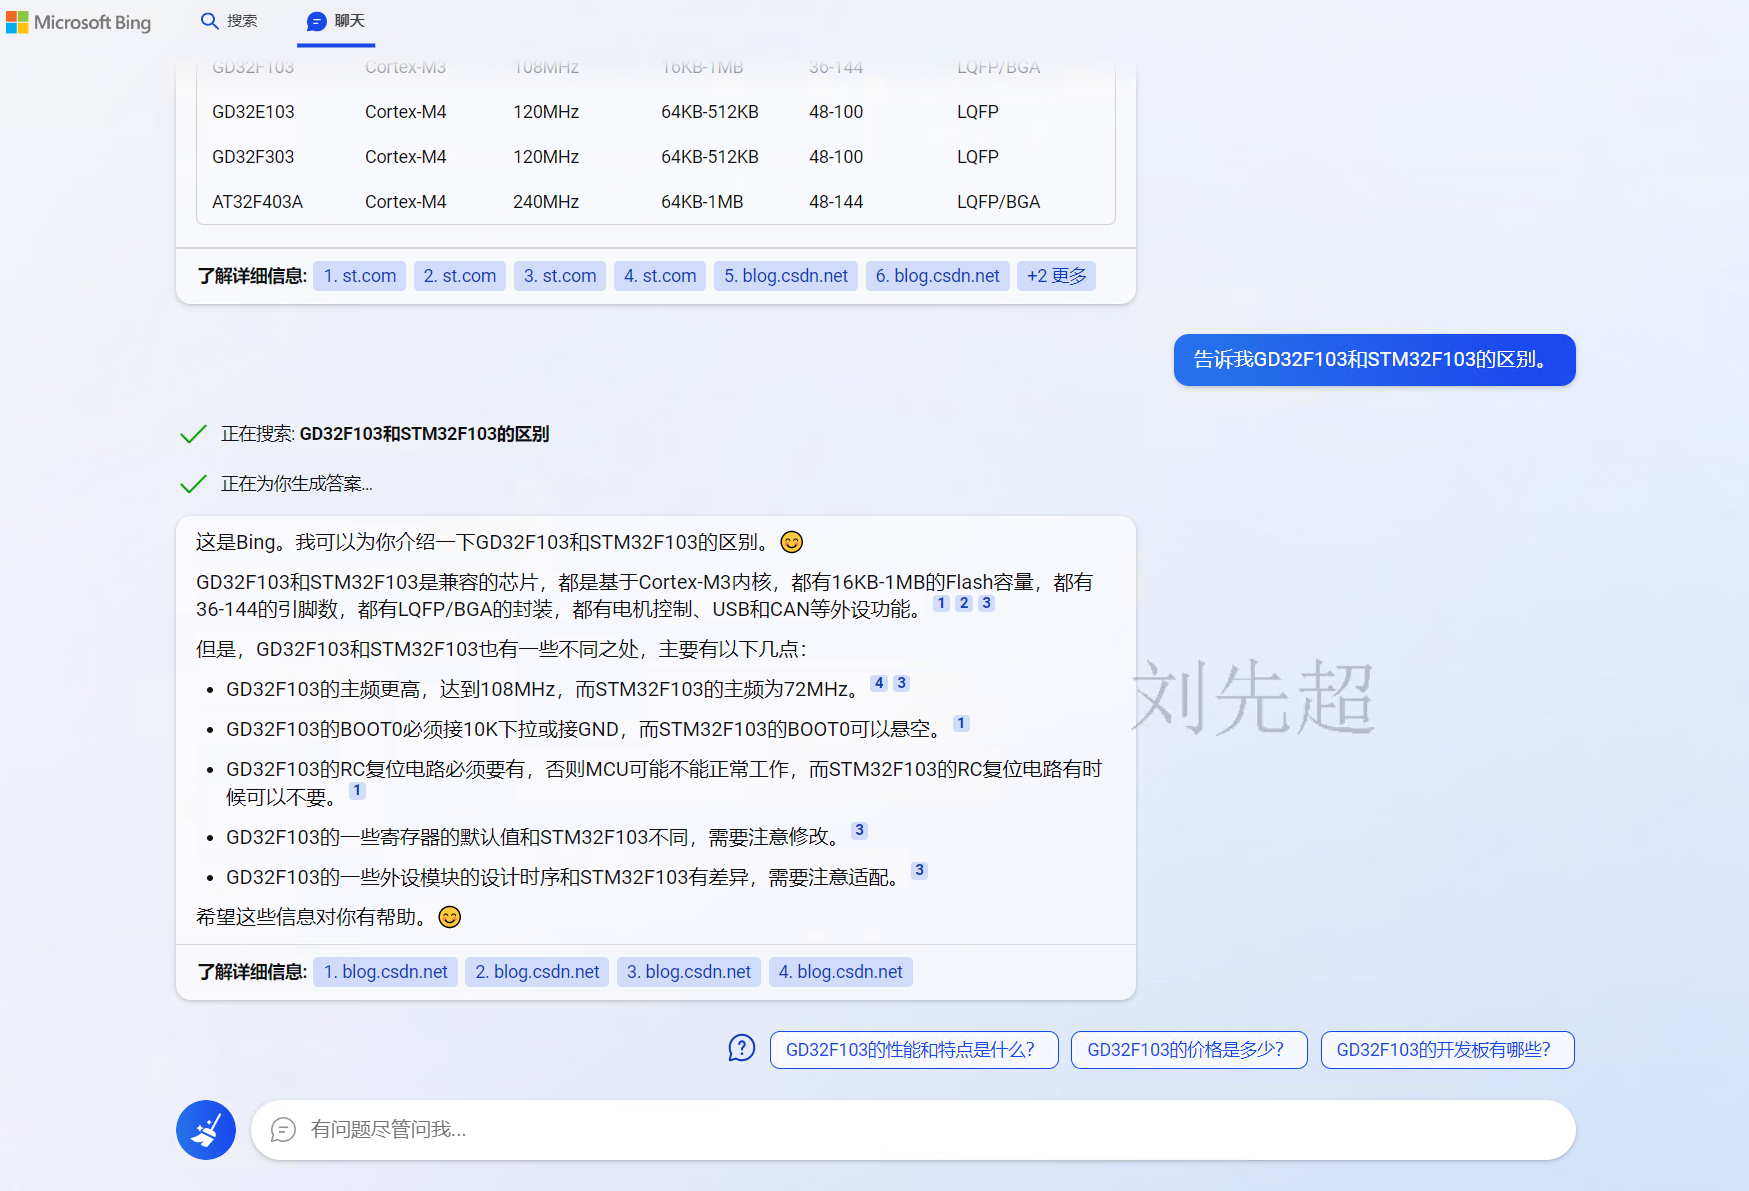This screenshot has width=1749, height=1191.
Task: Open bottom source 2. blog.csdn.net
Action: click(537, 972)
